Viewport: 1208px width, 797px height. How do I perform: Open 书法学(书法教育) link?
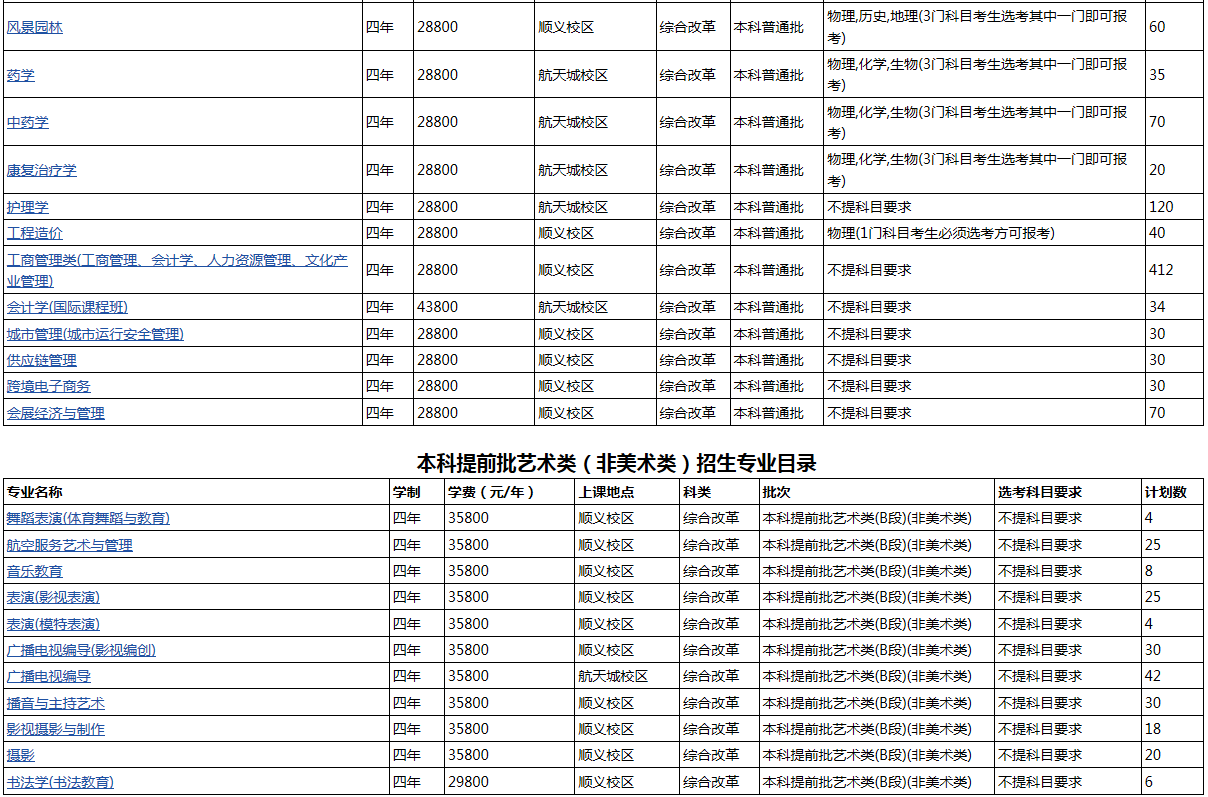(60, 782)
